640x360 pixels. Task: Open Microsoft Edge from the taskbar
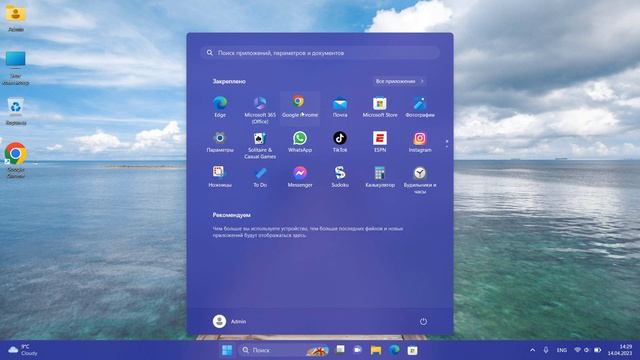(x=394, y=350)
